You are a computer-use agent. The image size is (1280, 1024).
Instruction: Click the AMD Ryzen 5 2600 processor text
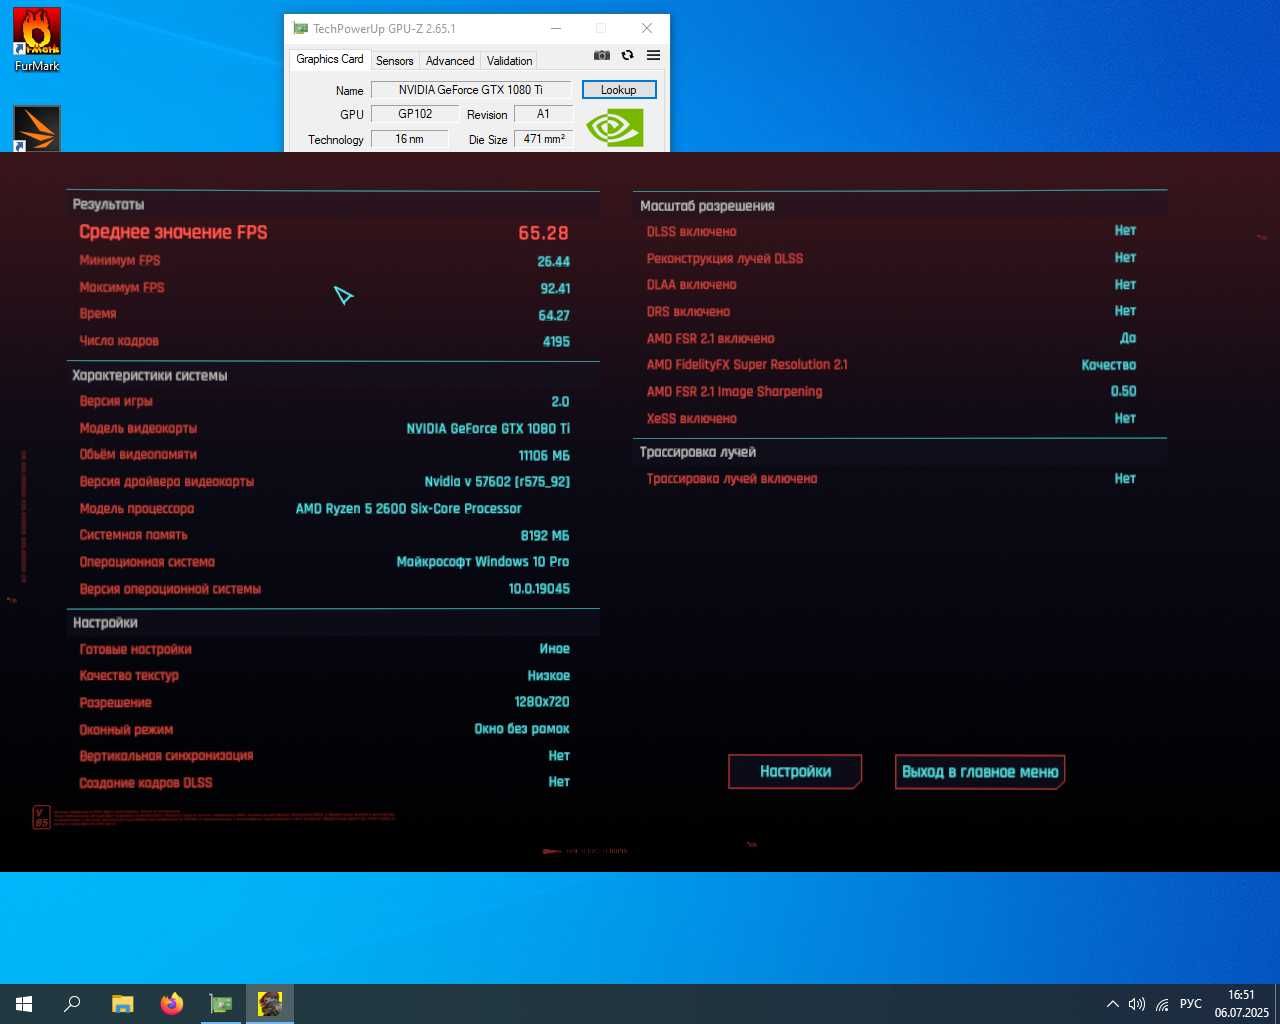[408, 508]
